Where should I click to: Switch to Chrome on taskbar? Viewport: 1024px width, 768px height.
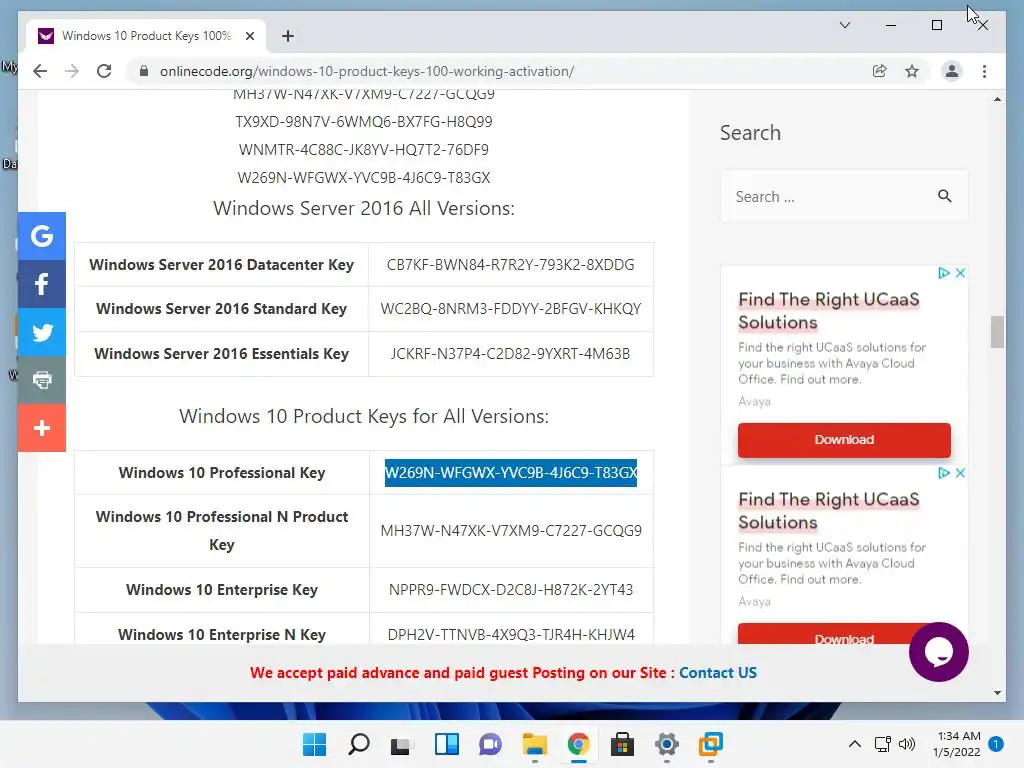(x=578, y=744)
